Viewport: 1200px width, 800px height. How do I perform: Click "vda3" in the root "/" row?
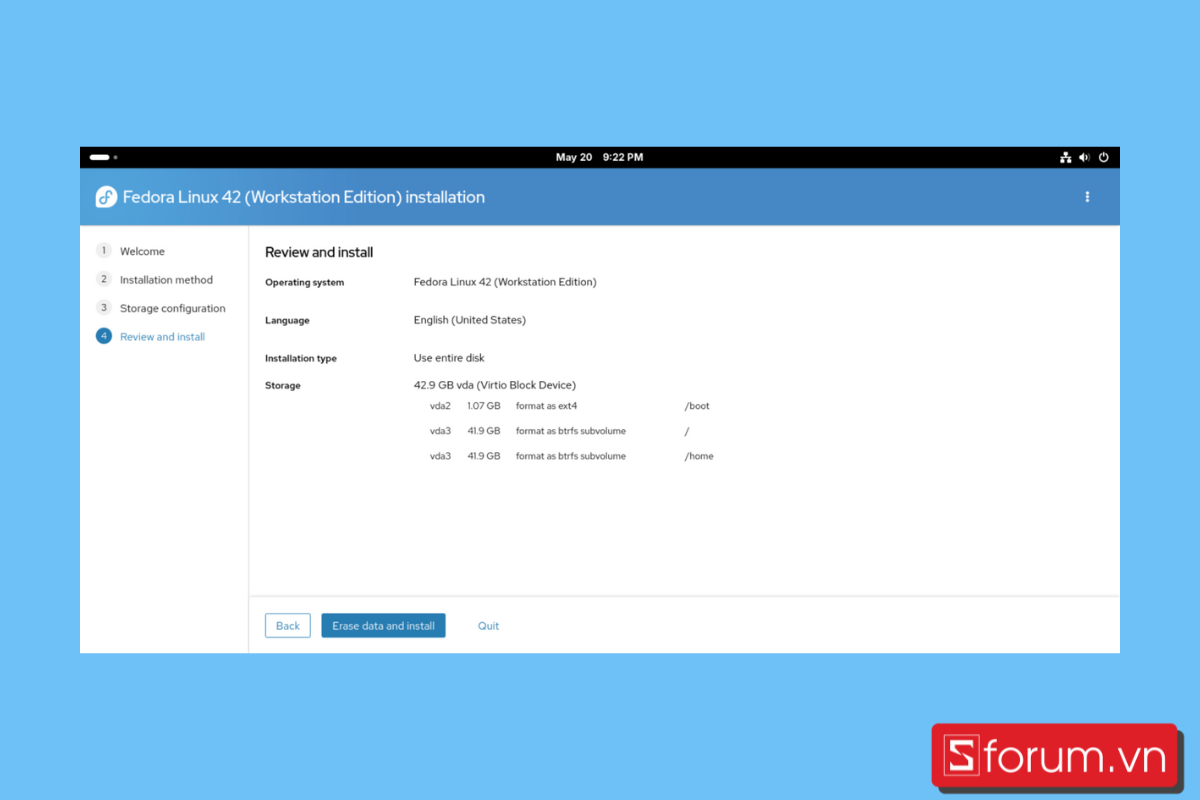tap(440, 431)
